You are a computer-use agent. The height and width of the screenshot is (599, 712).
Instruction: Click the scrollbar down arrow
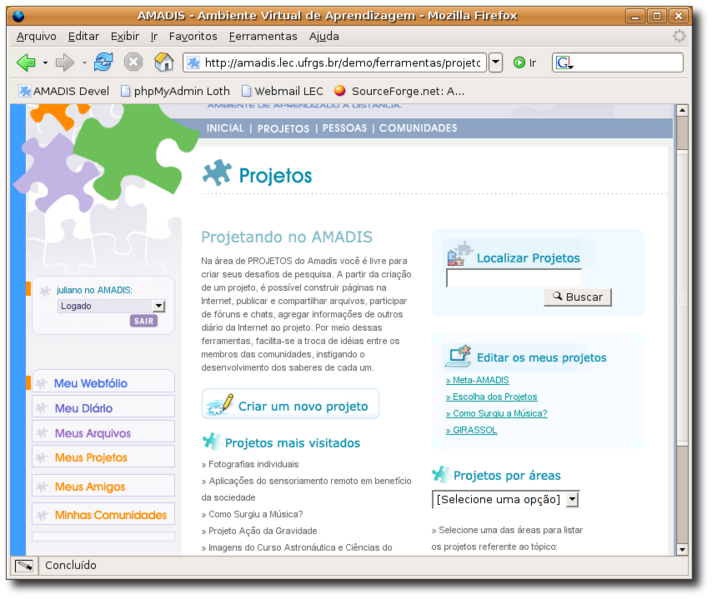point(682,549)
